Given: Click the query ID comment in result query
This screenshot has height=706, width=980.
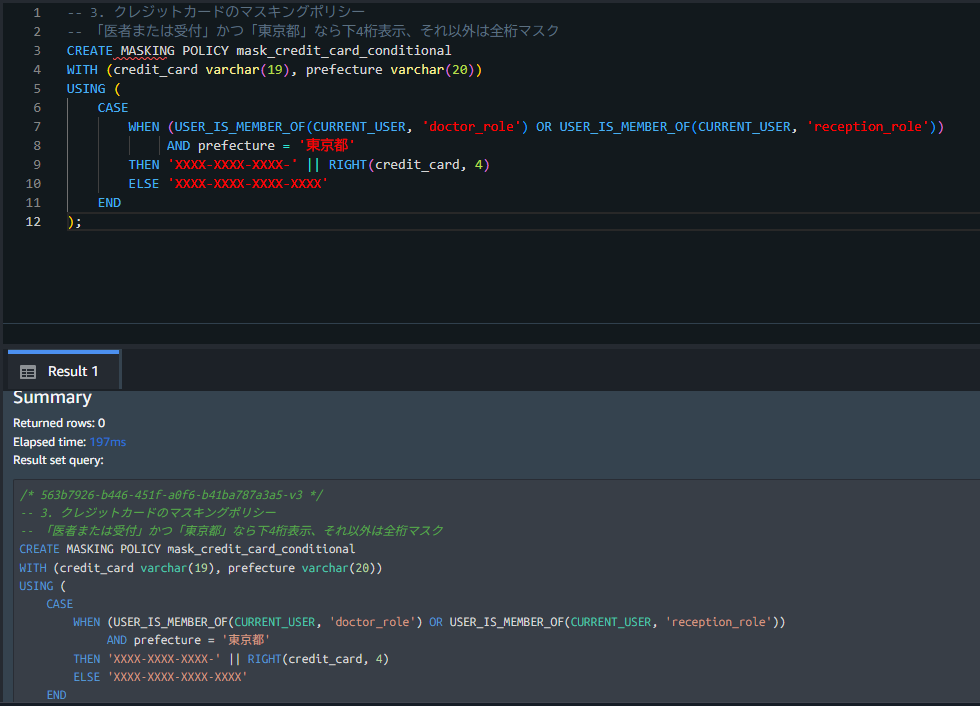Looking at the screenshot, I should (x=171, y=495).
